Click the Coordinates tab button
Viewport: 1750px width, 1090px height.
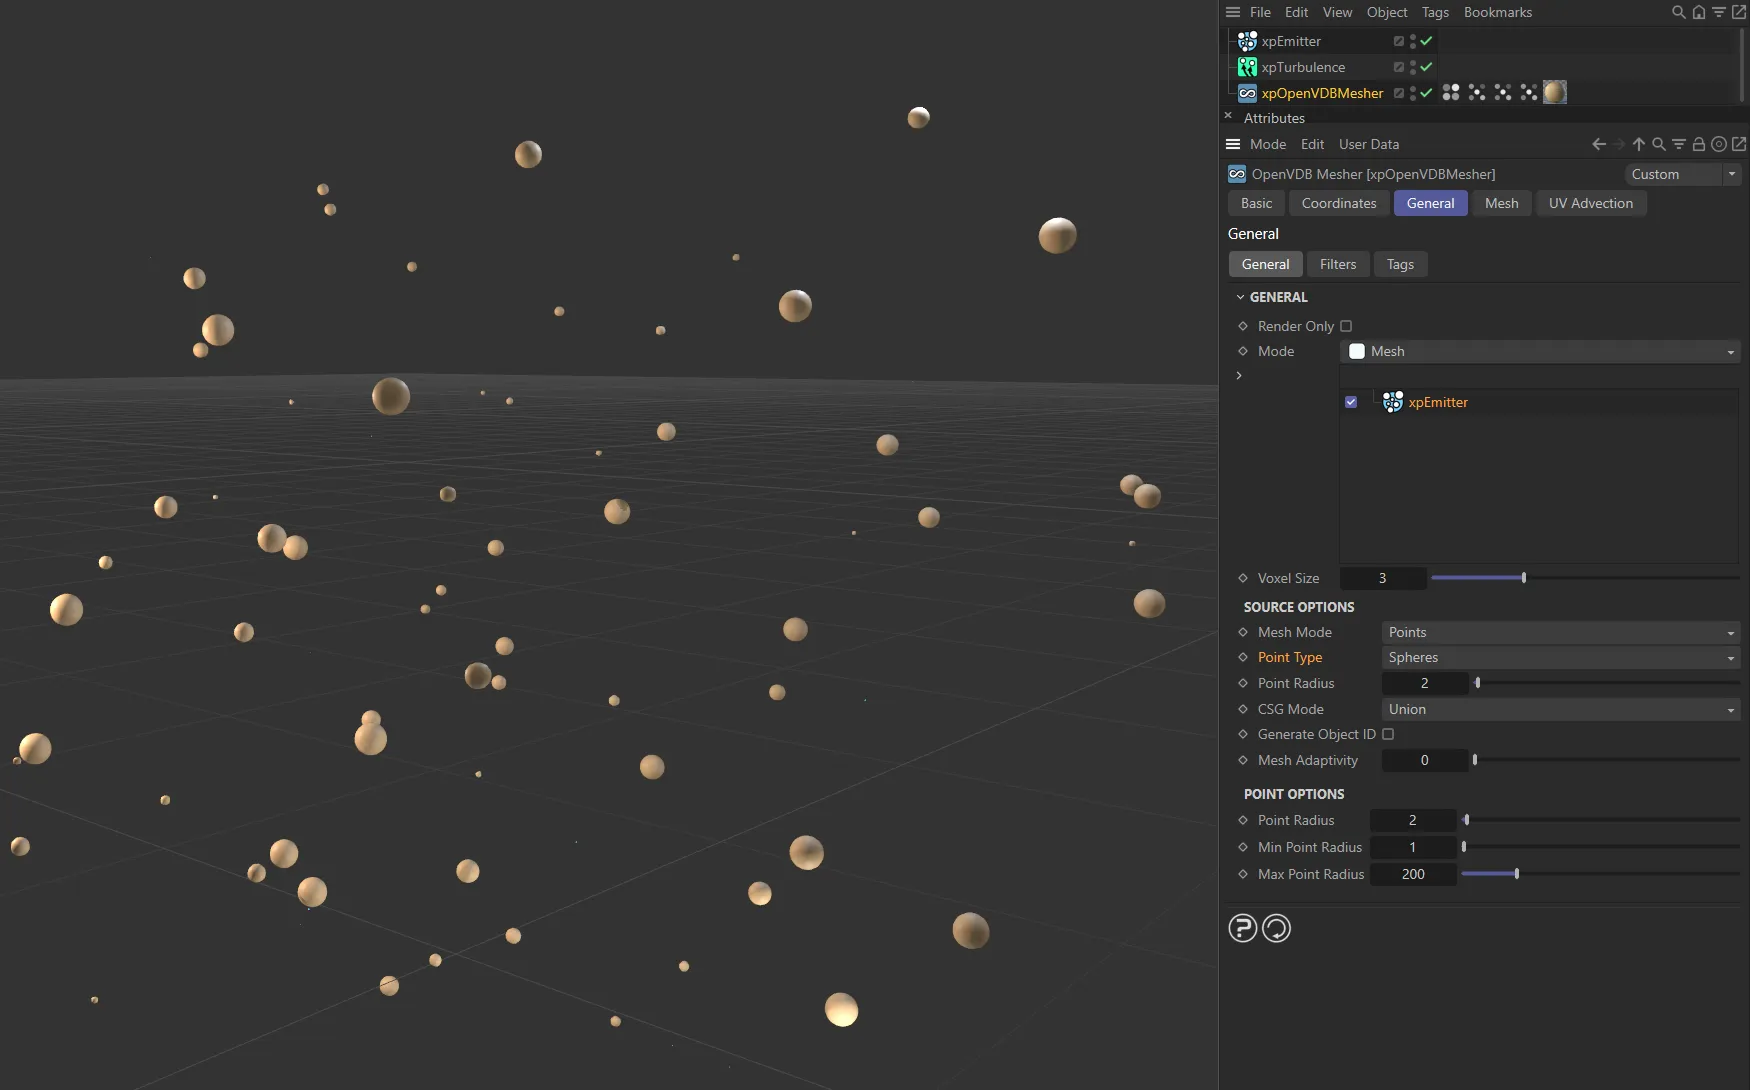tap(1338, 203)
